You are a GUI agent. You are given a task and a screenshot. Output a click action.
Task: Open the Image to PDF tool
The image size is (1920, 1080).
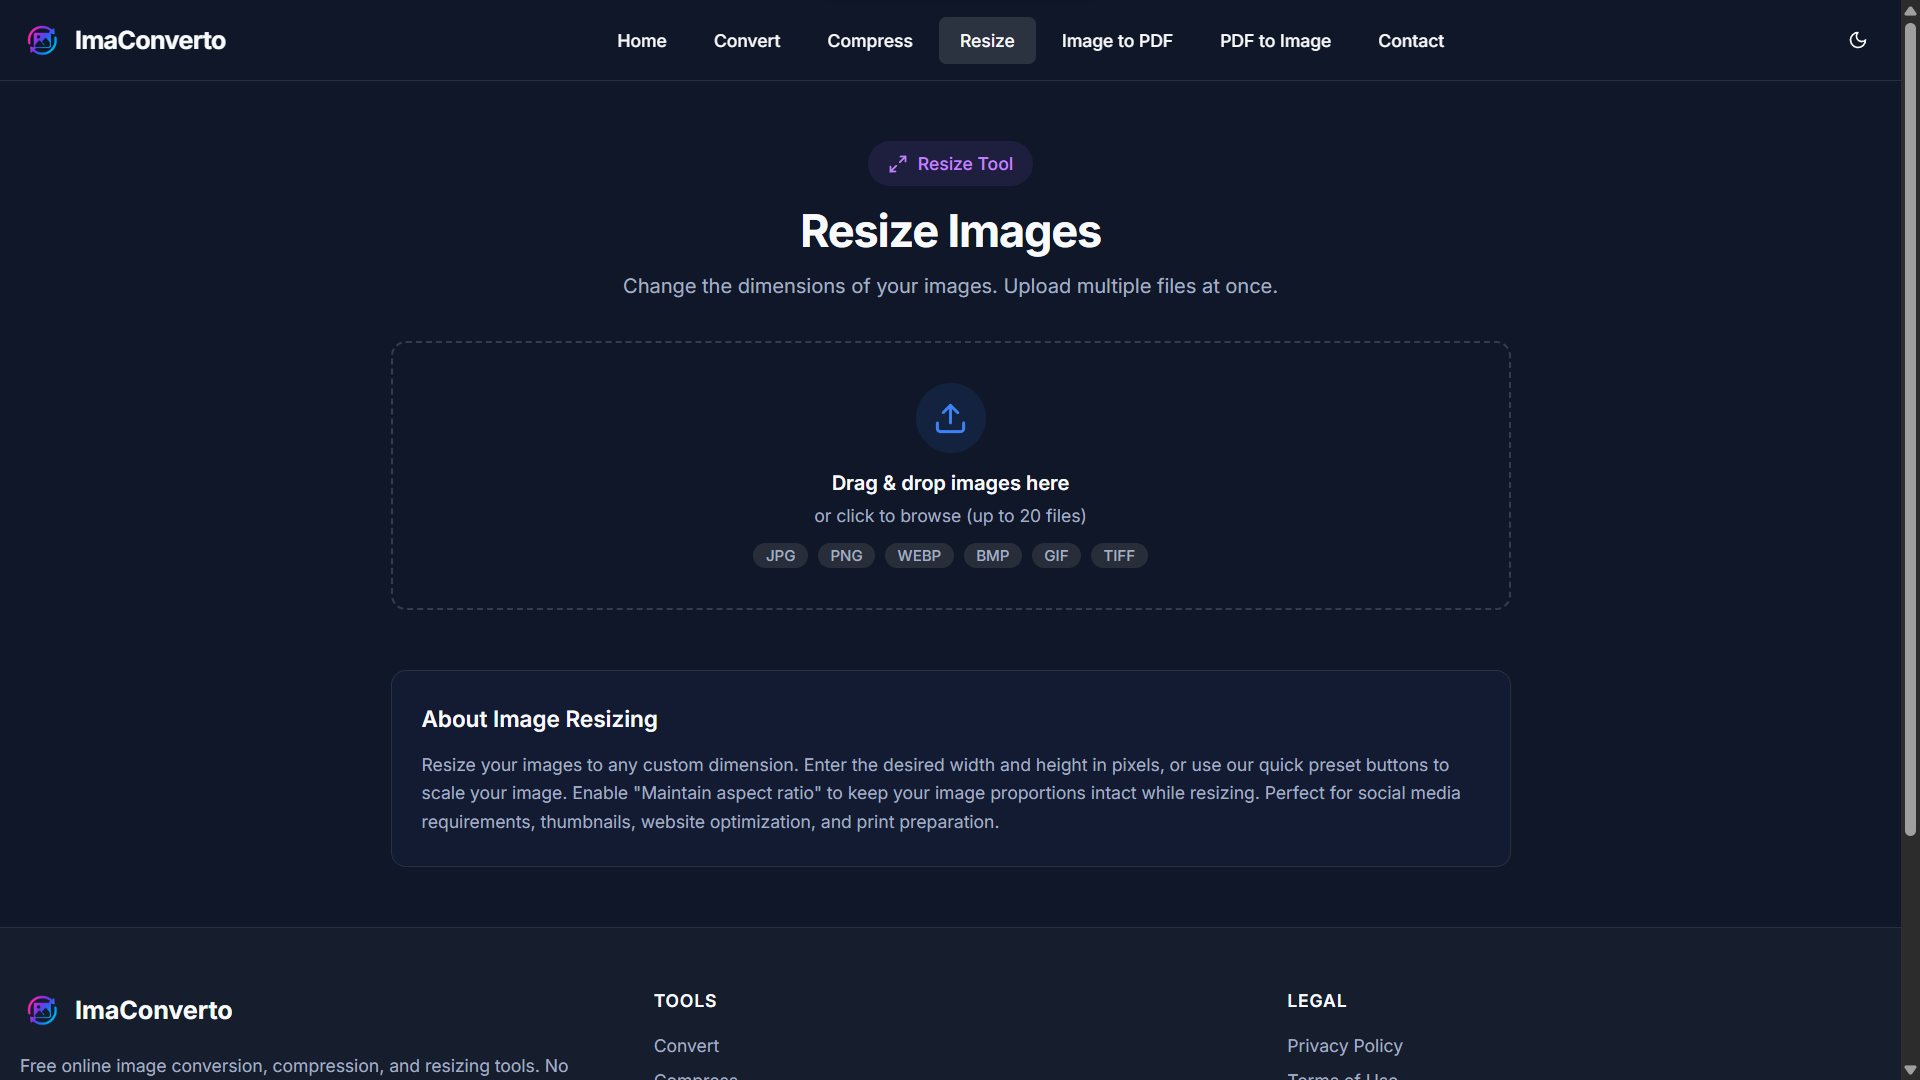tap(1117, 40)
